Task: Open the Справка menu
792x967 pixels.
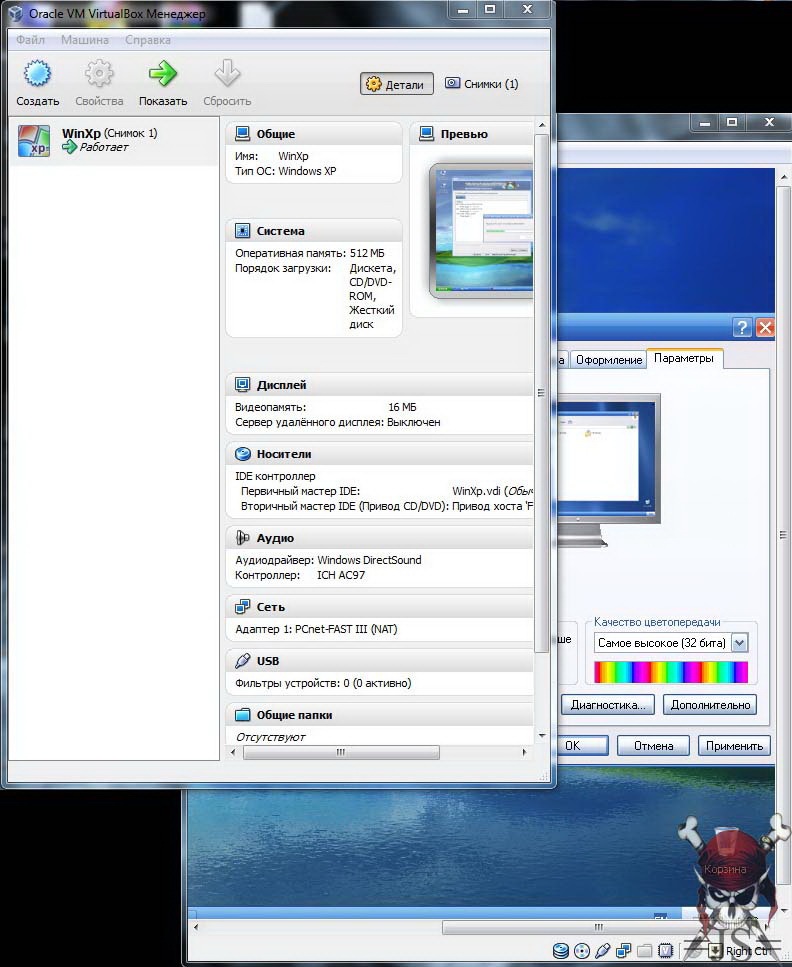Action: coord(148,40)
